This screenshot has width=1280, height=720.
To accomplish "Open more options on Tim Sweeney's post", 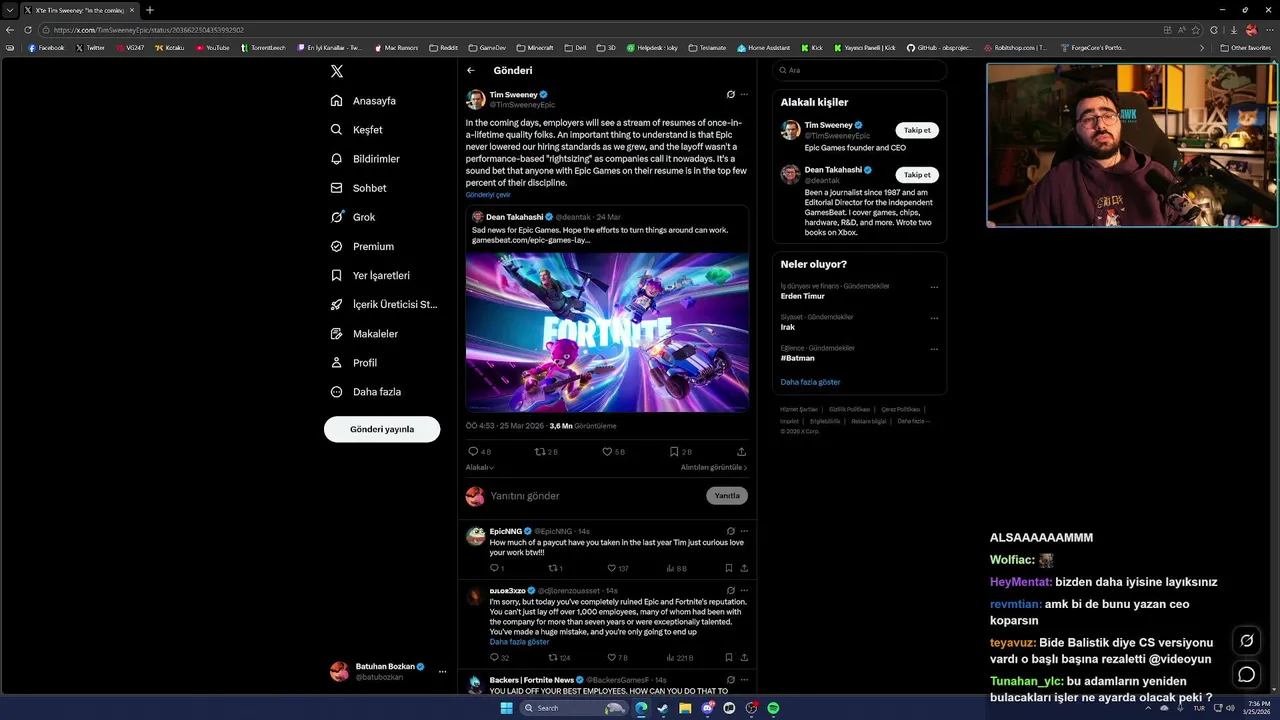I will (744, 95).
